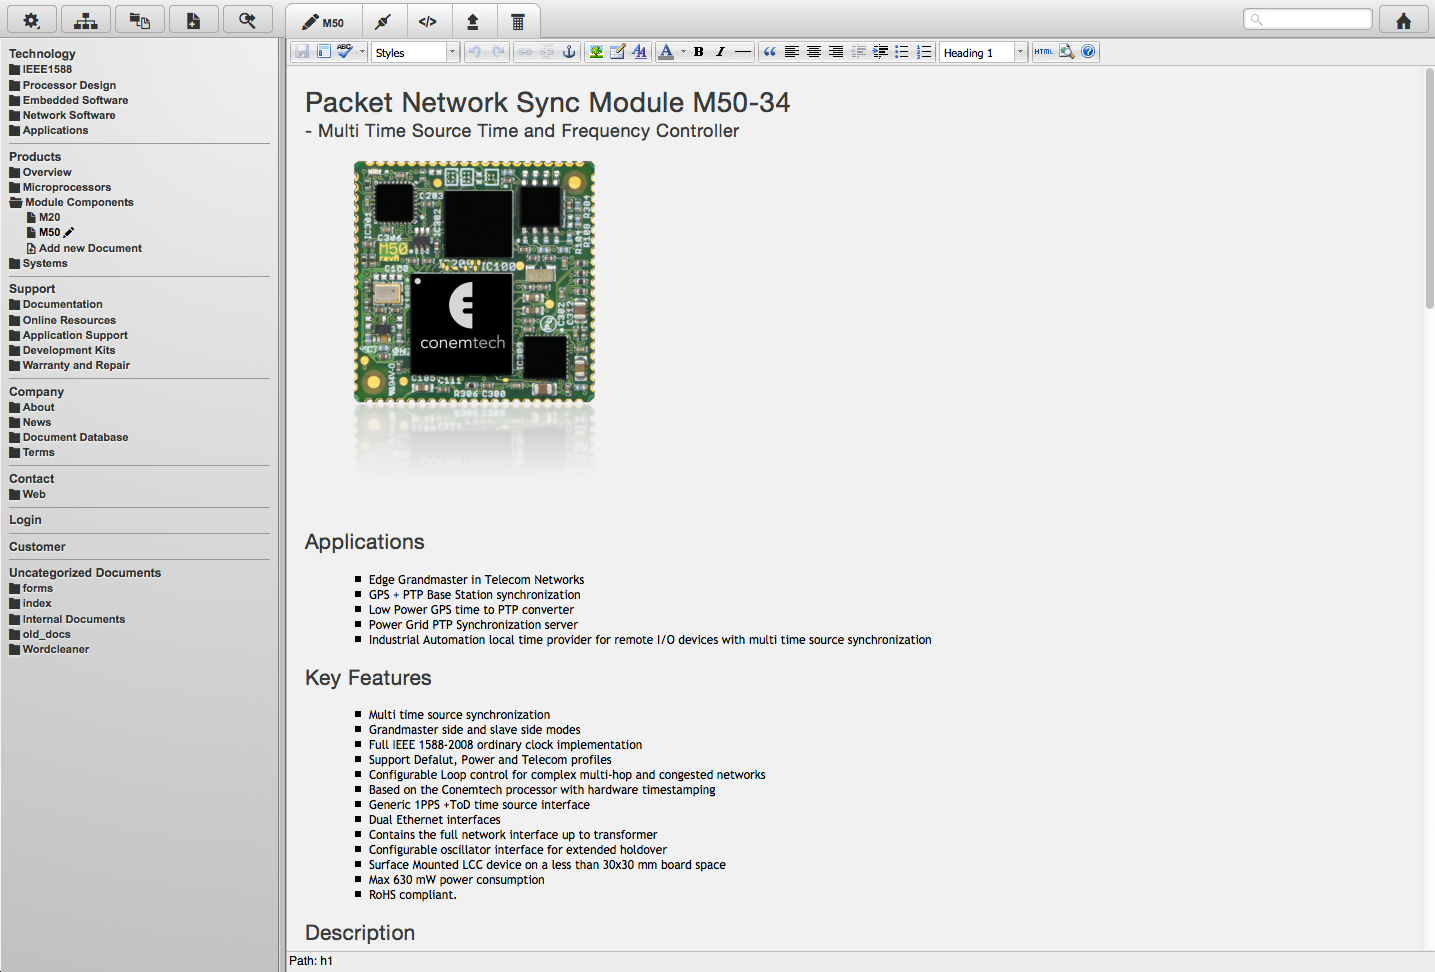Switch to the upload arrow tab
The height and width of the screenshot is (972, 1435).
pyautogui.click(x=473, y=22)
